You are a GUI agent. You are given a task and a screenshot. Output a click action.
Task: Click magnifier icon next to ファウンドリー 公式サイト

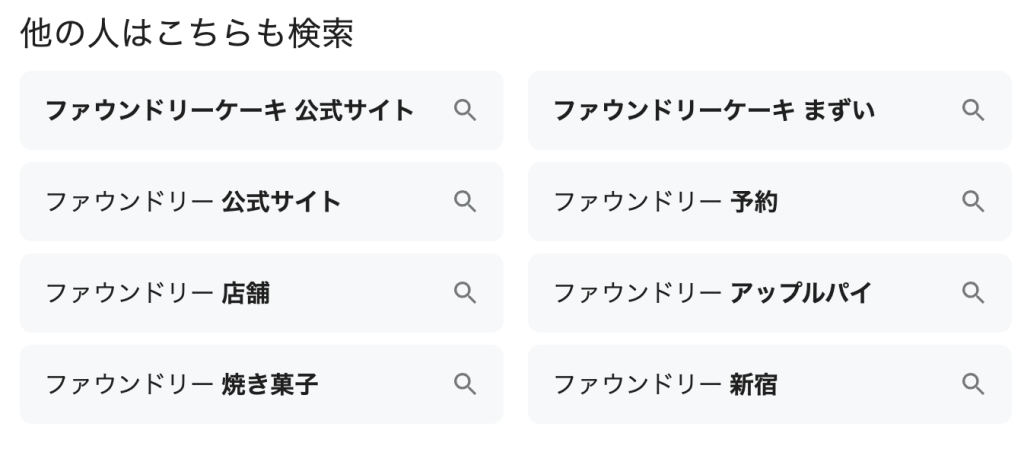click(x=464, y=202)
